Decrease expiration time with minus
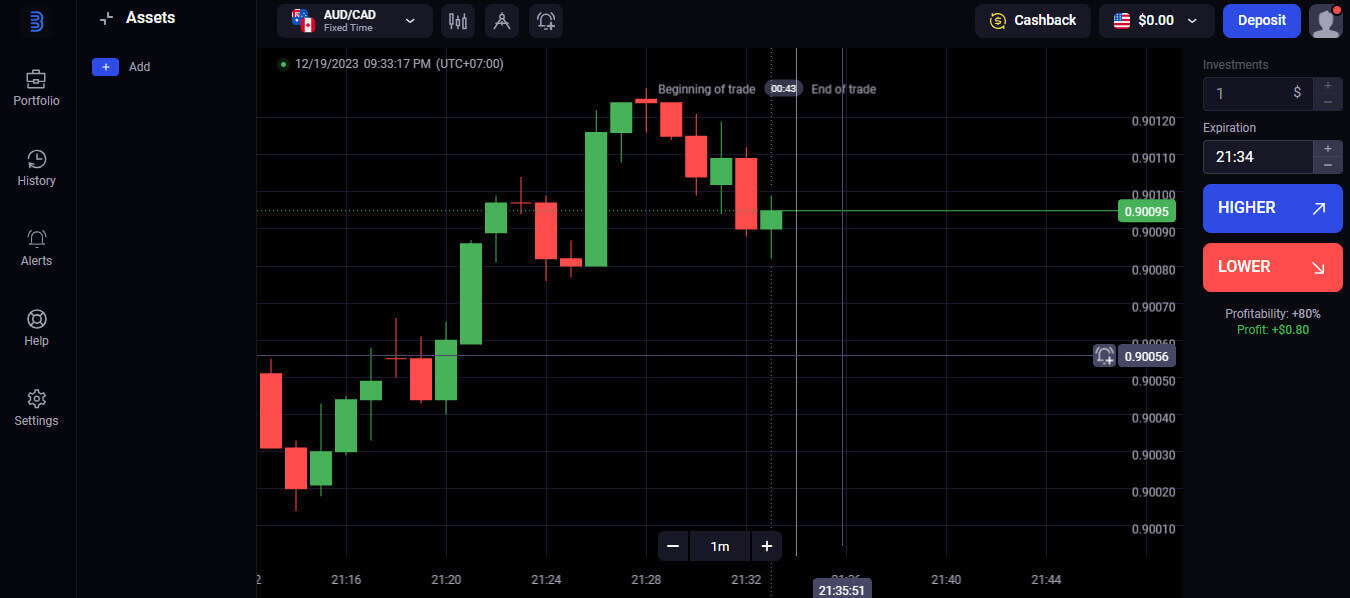 (x=1327, y=165)
